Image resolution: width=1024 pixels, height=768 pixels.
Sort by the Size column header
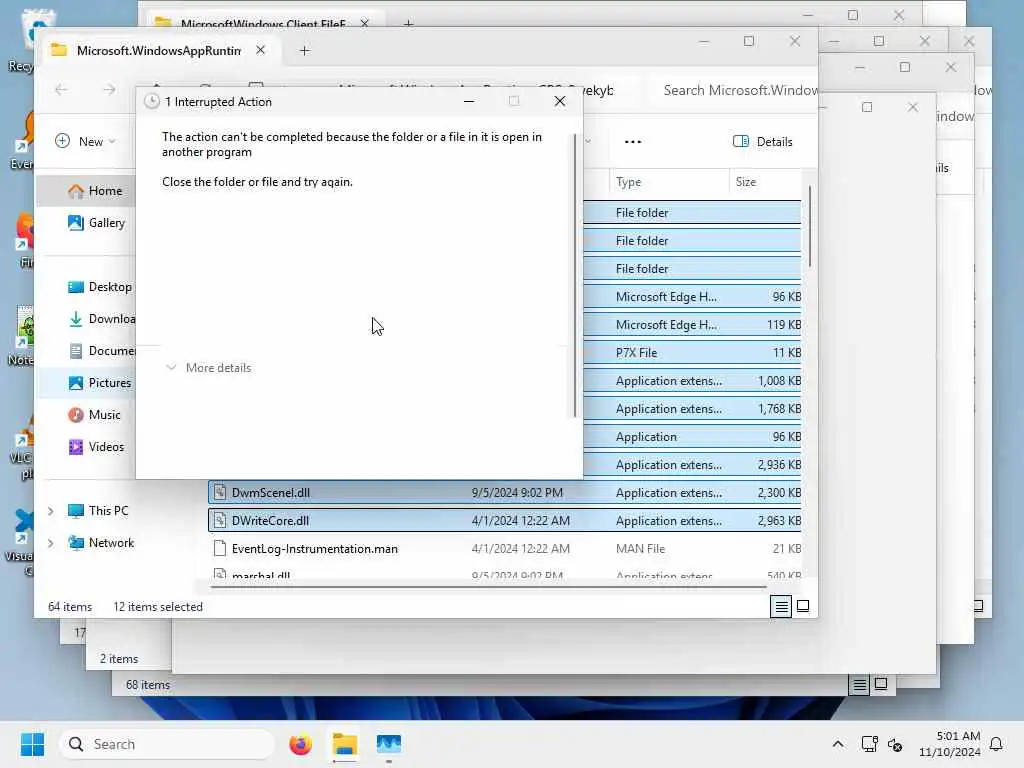pyautogui.click(x=765, y=182)
